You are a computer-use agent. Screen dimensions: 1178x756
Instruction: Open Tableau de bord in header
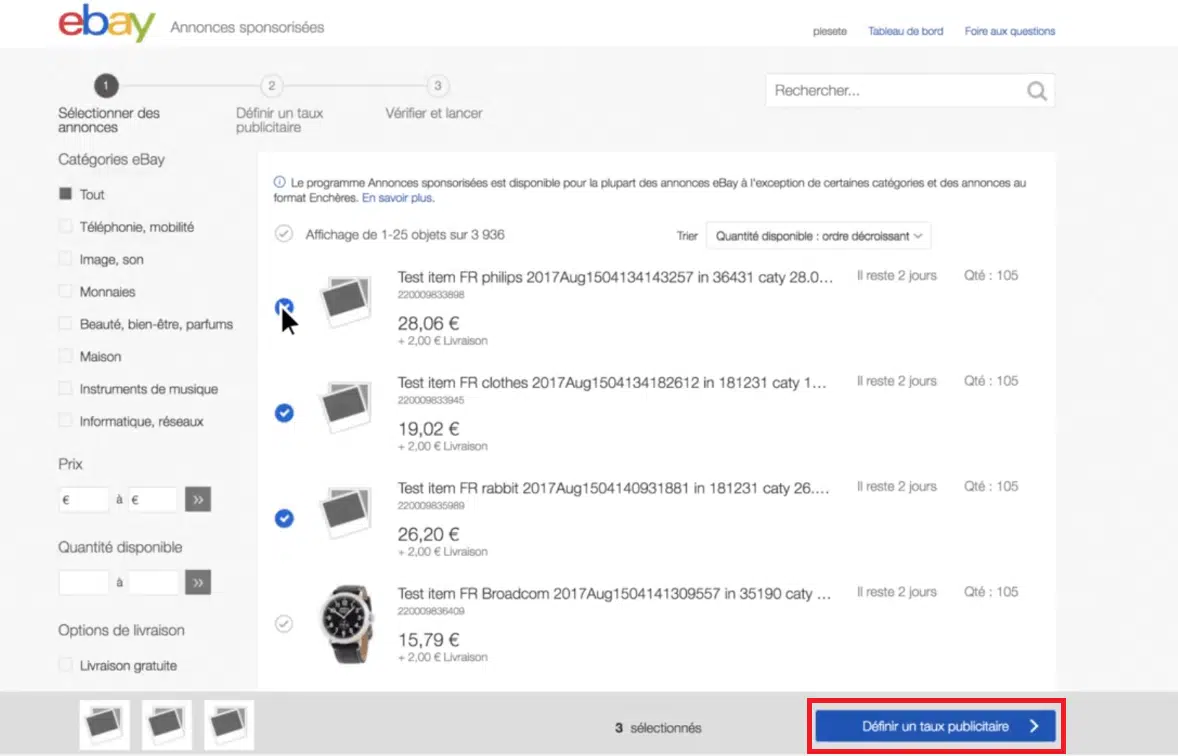pyautogui.click(x=905, y=31)
